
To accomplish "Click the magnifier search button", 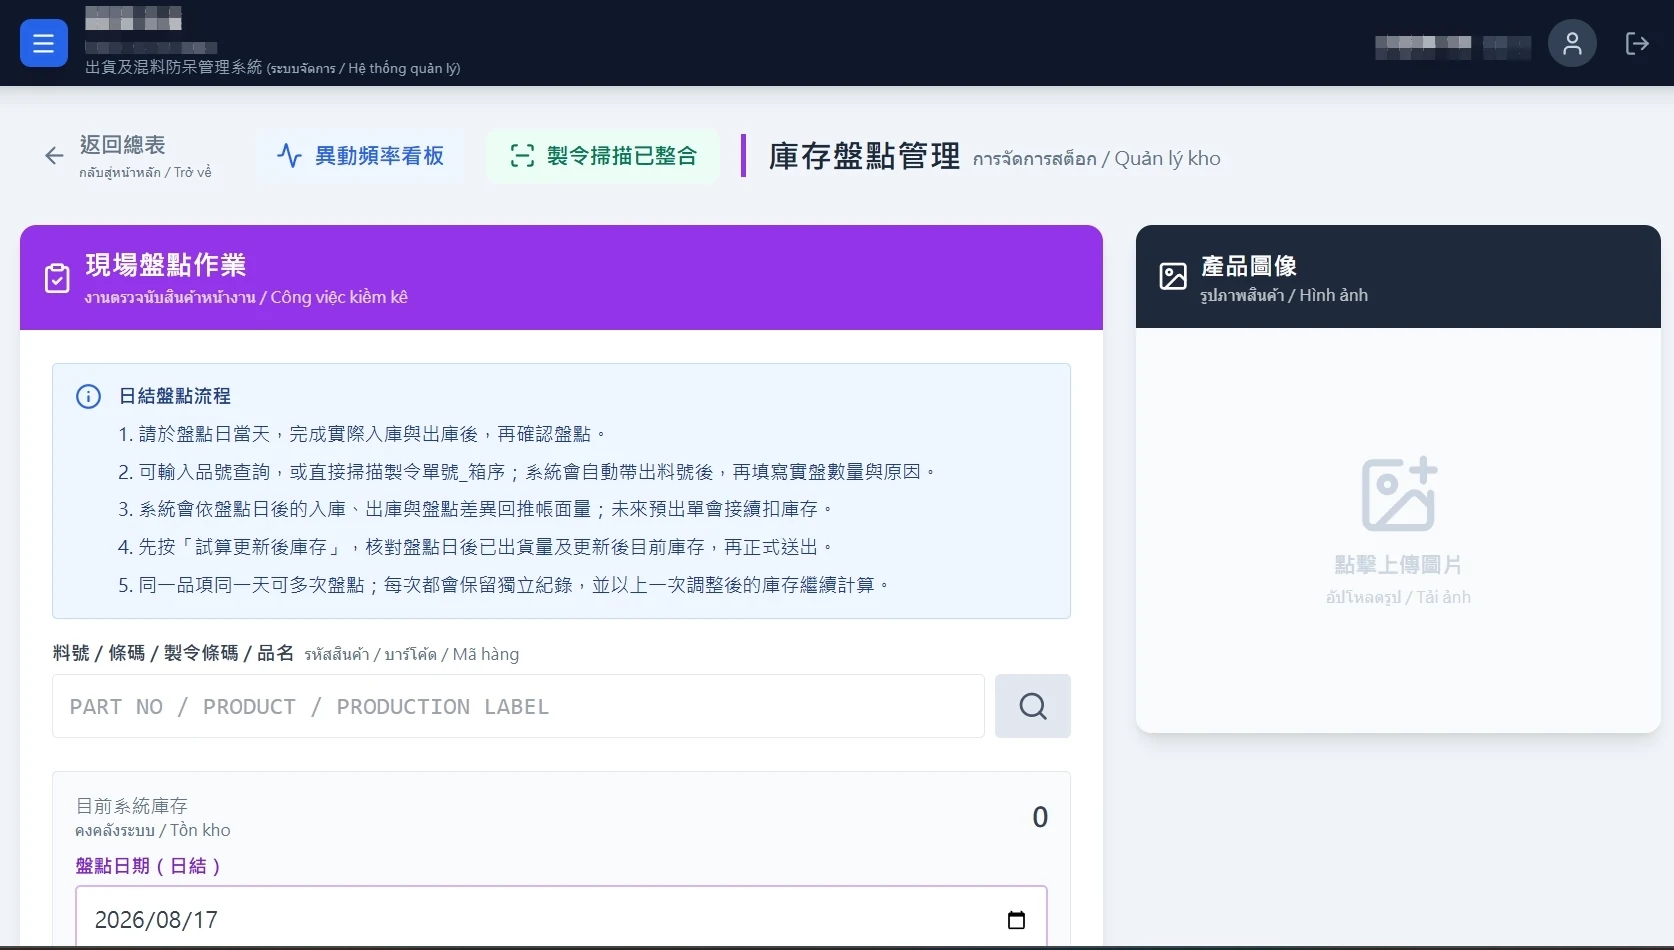I will point(1033,706).
